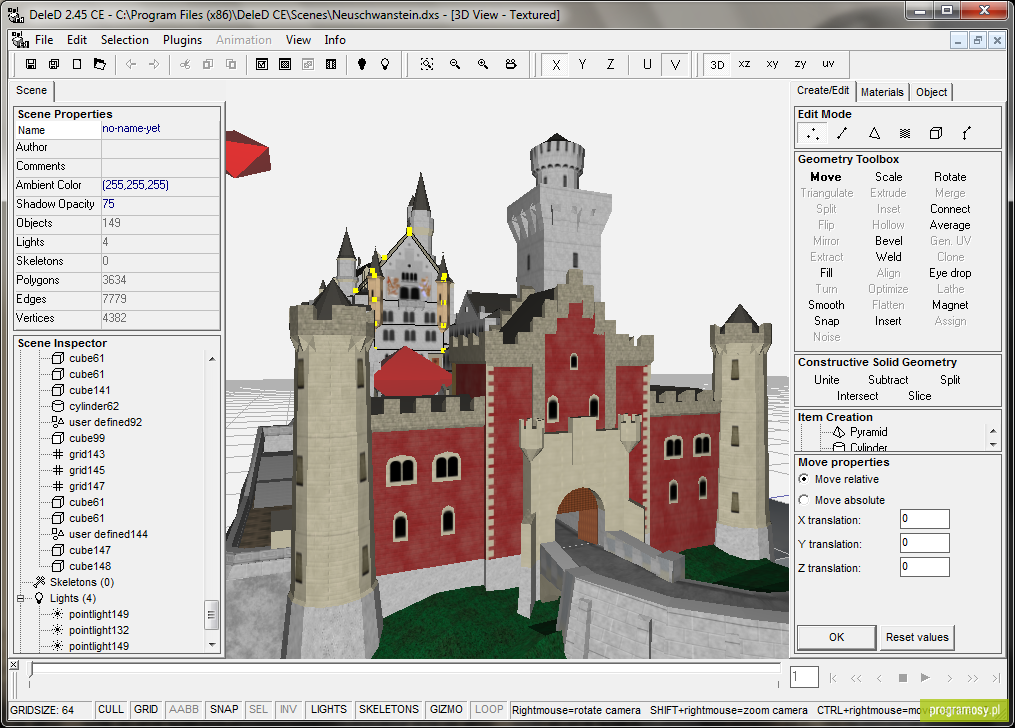Click the Ambient Color value (255,255,255)
The width and height of the screenshot is (1015, 728).
[x=135, y=185]
